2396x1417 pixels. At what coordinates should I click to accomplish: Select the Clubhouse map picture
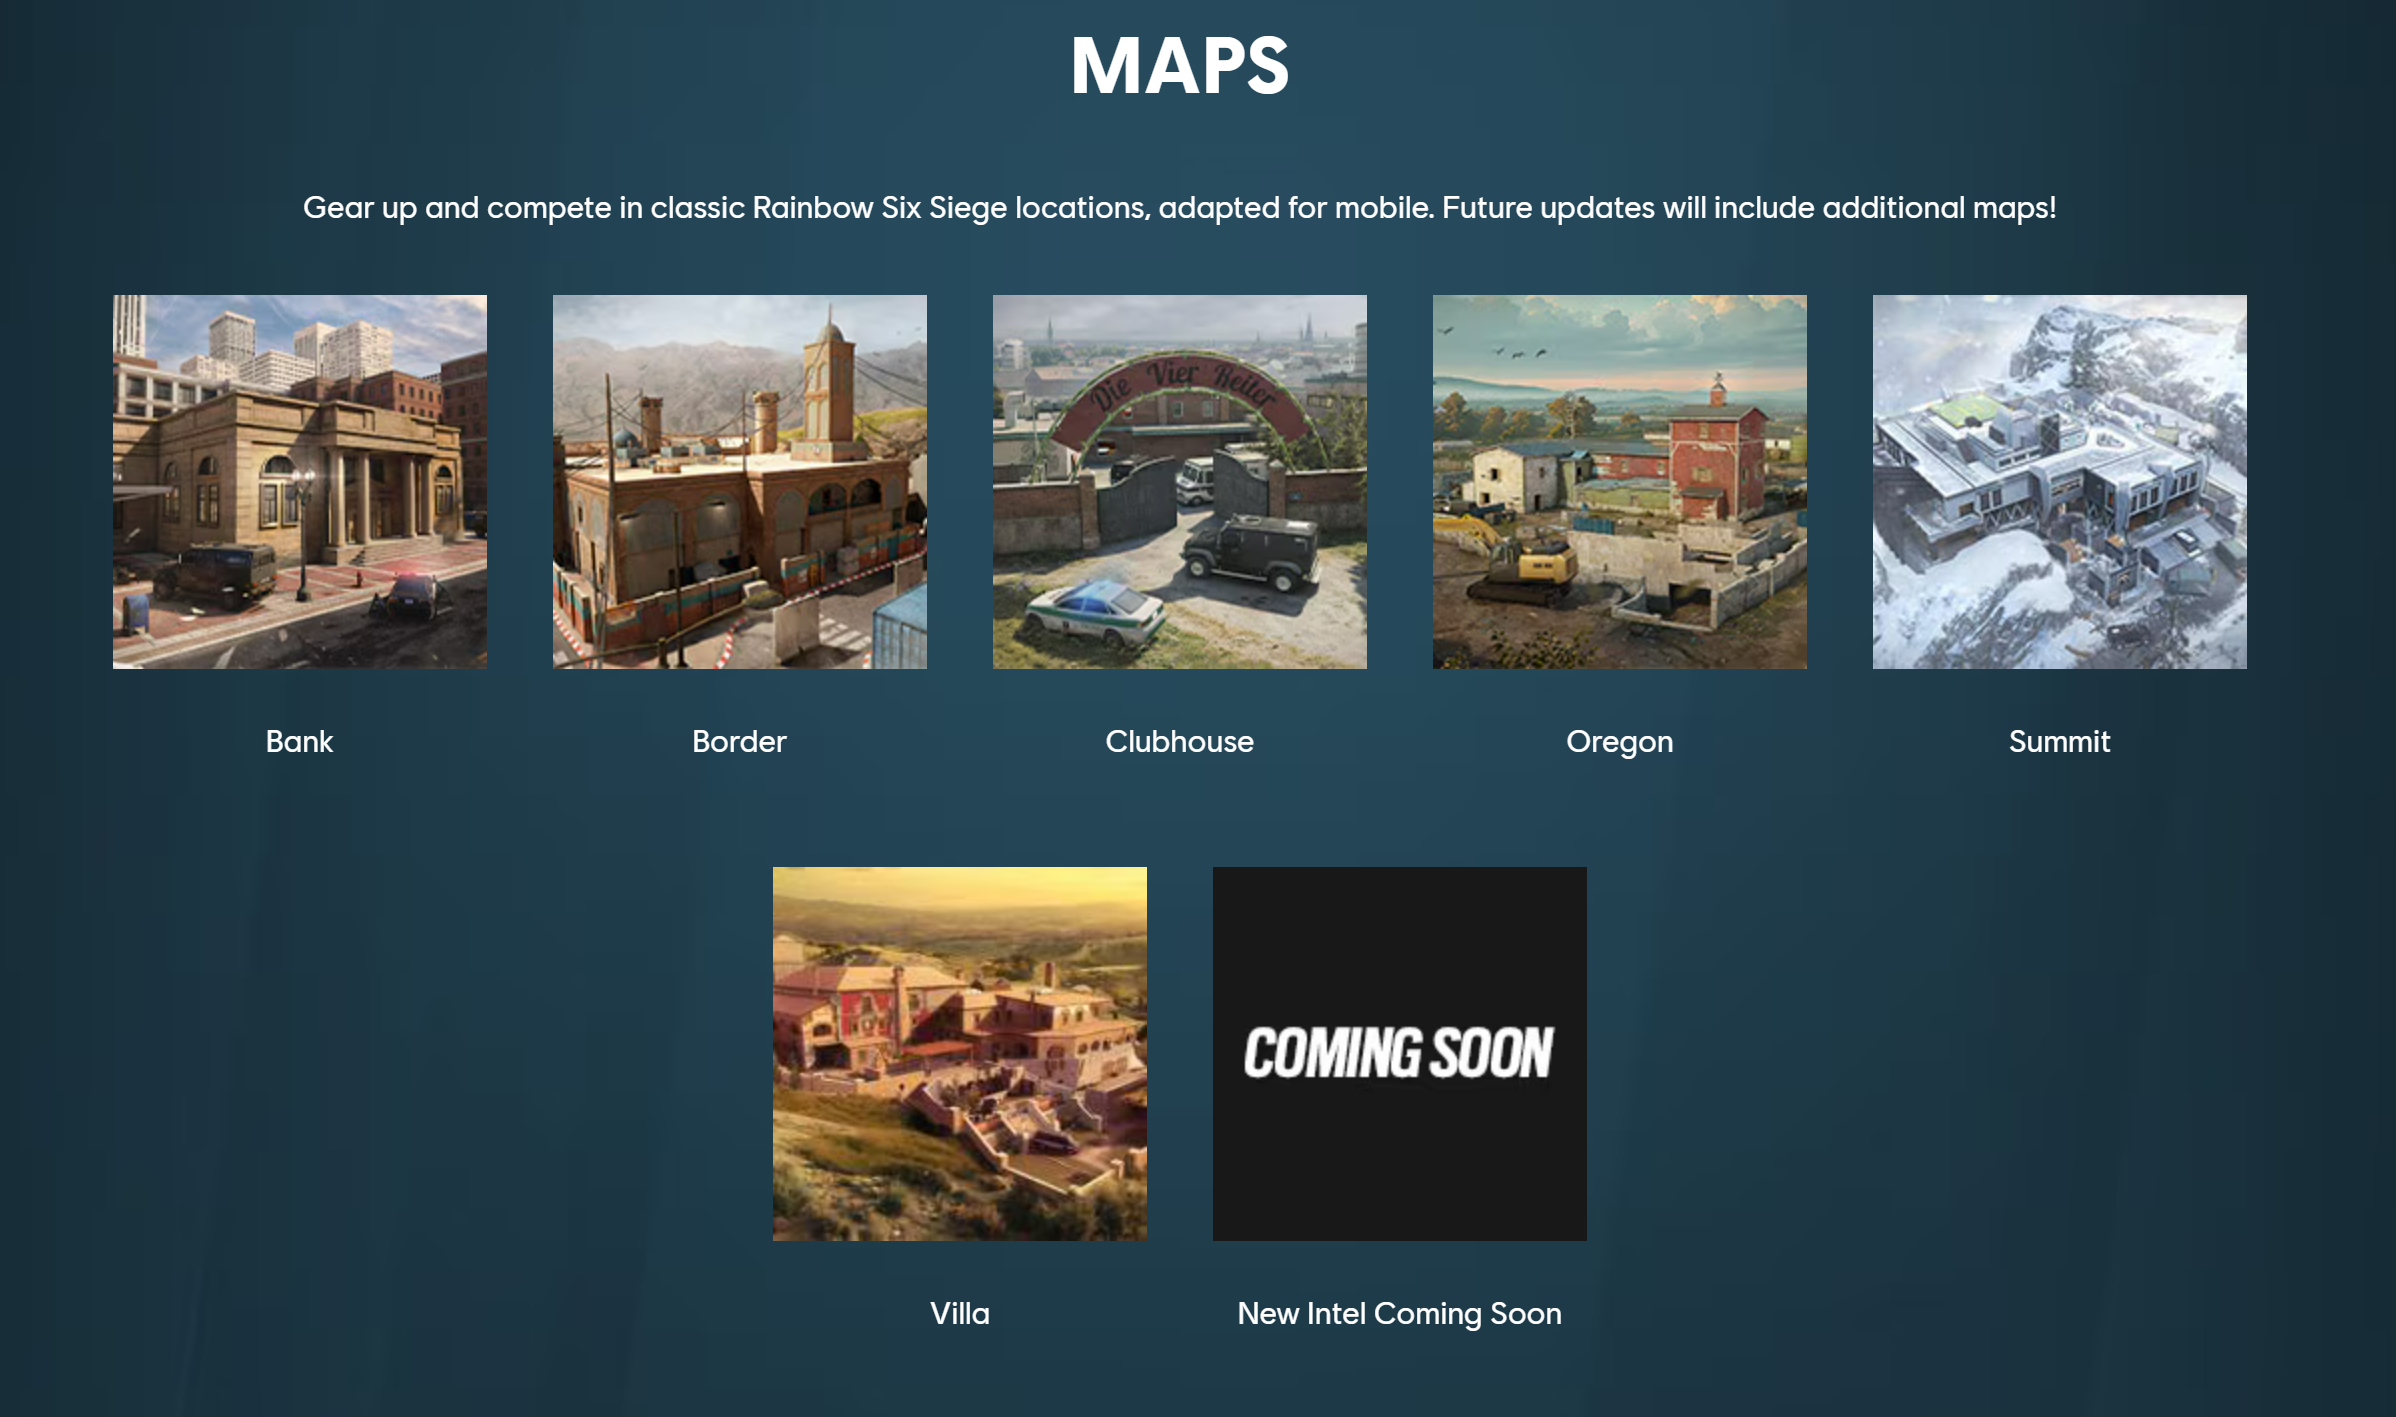point(1179,481)
